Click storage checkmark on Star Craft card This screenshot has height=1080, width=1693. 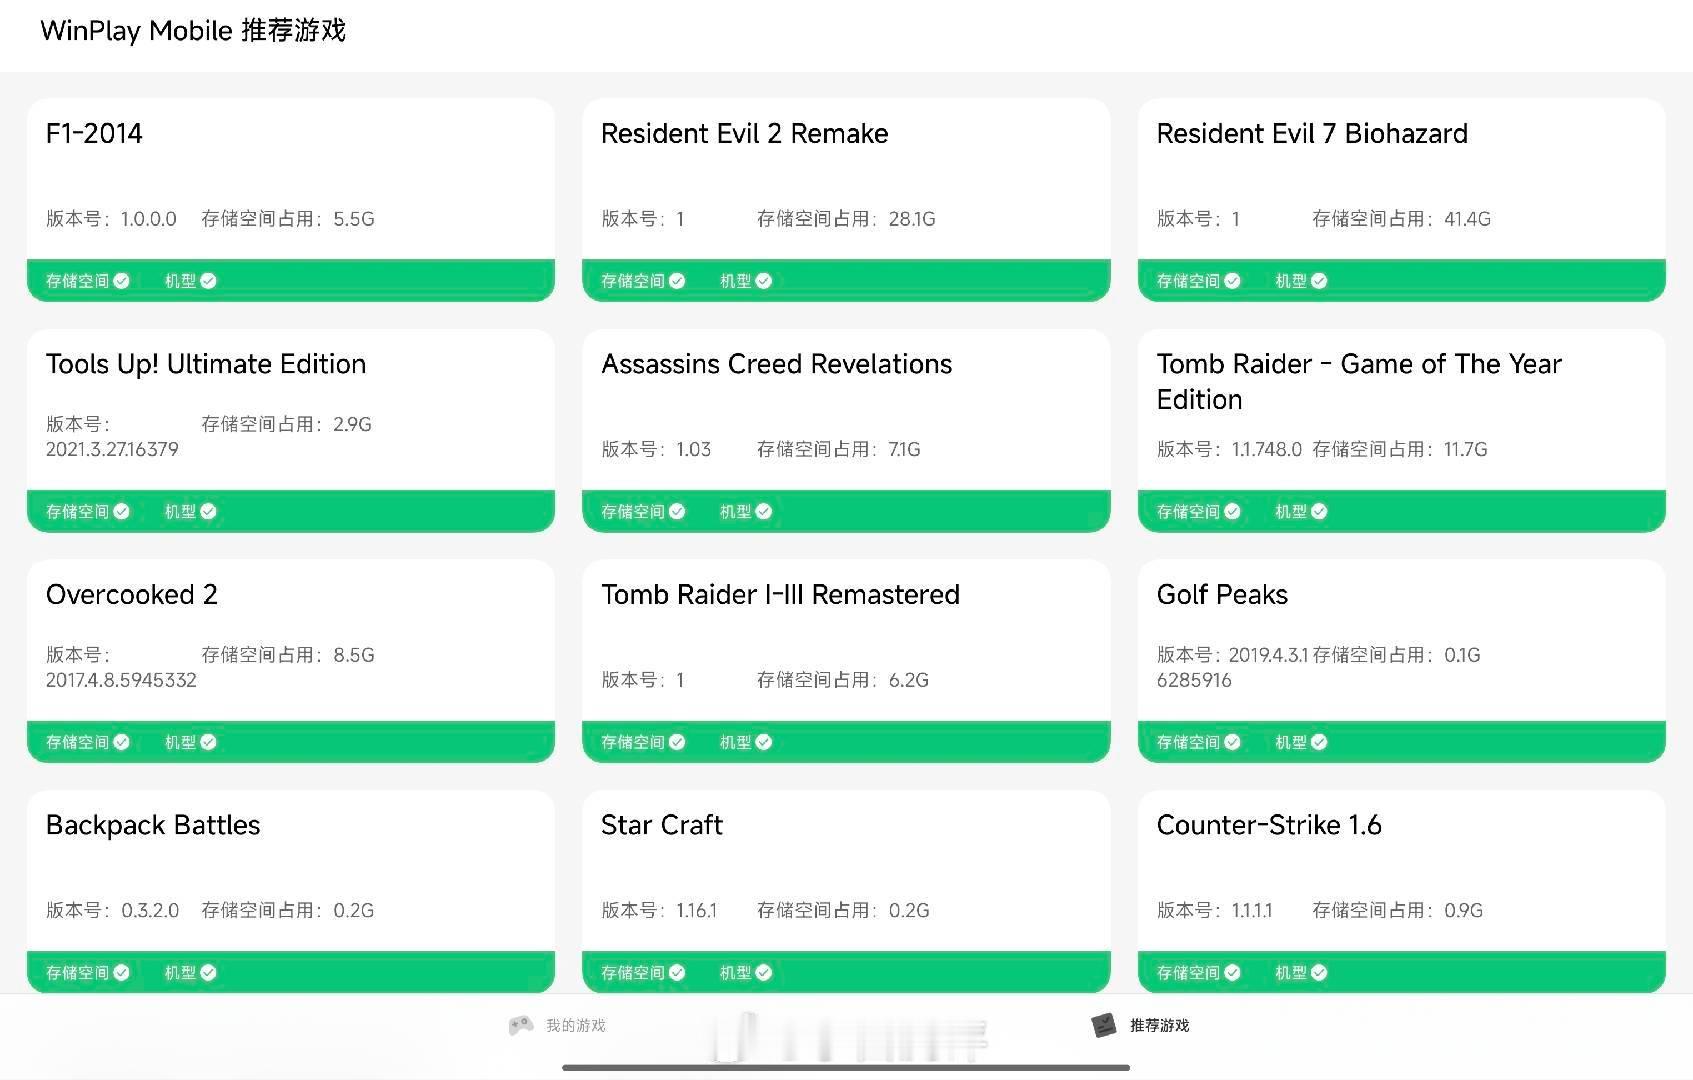[677, 972]
